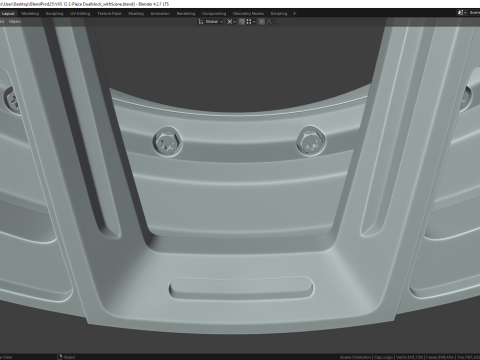This screenshot has height=360, width=480.
Task: Click the mouse Object hint in status bar
Action: 66,357
